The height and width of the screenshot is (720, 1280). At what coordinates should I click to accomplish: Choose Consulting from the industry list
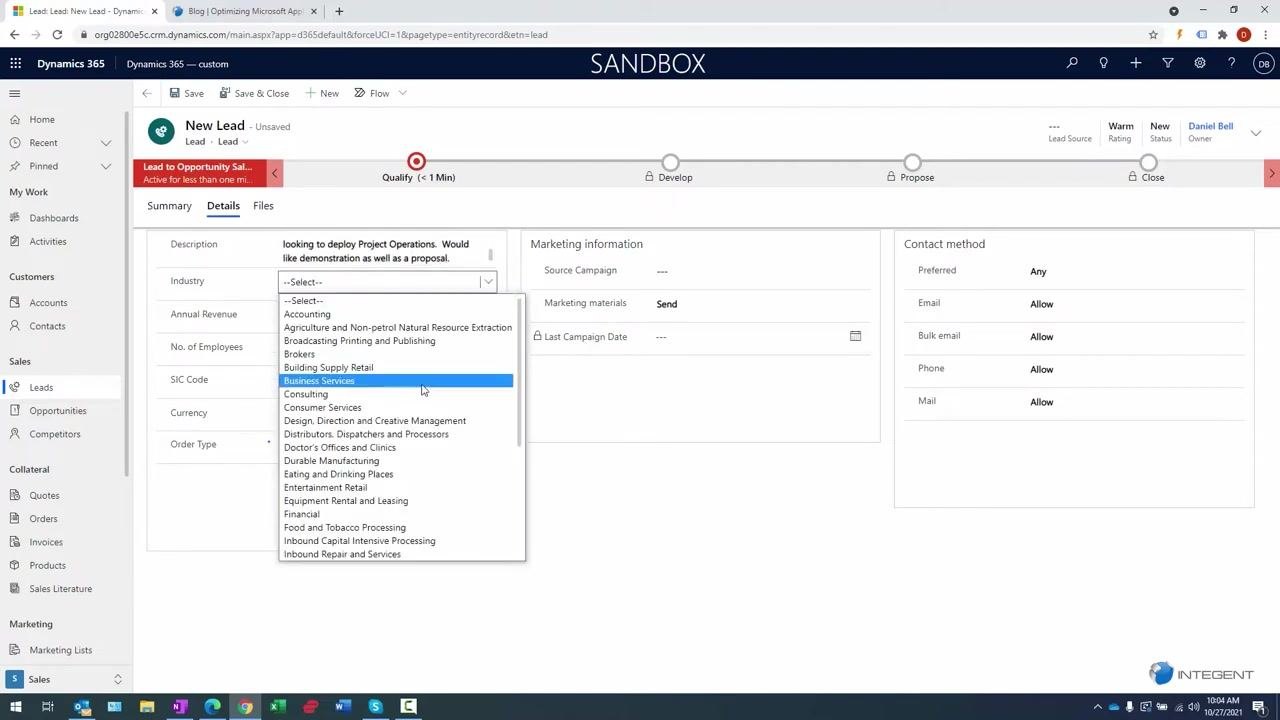306,394
